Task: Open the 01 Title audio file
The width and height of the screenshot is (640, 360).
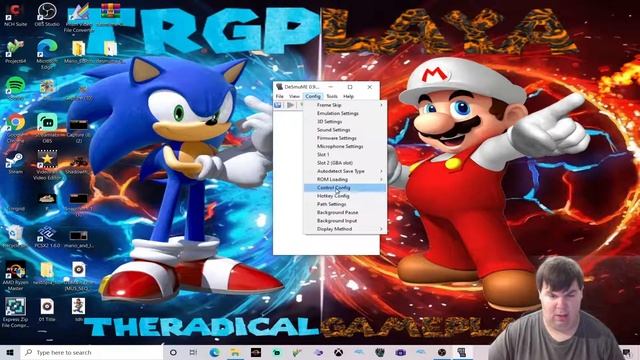Action: click(47, 310)
